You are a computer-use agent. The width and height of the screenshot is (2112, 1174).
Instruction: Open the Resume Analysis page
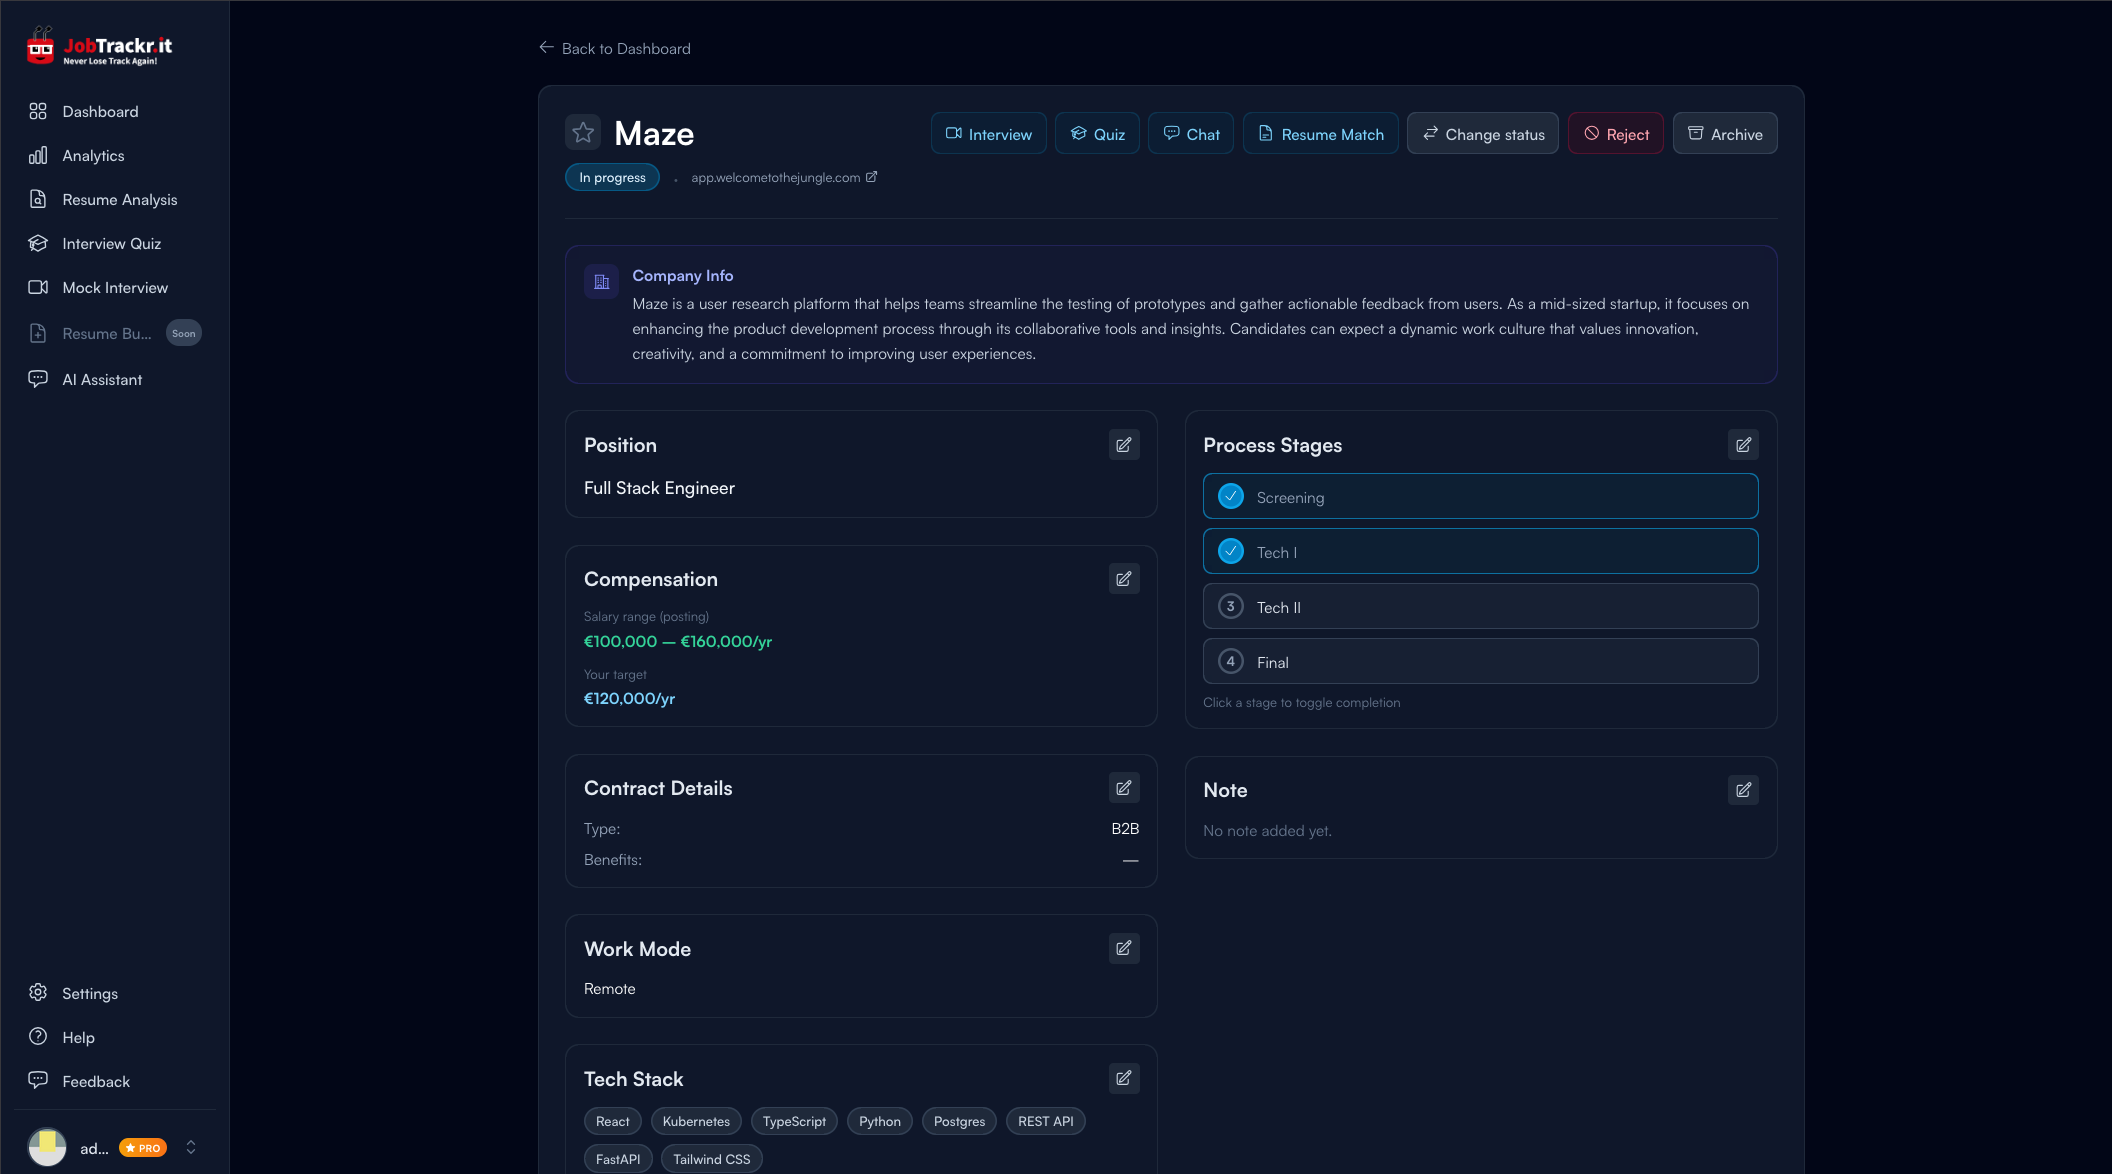coord(119,199)
